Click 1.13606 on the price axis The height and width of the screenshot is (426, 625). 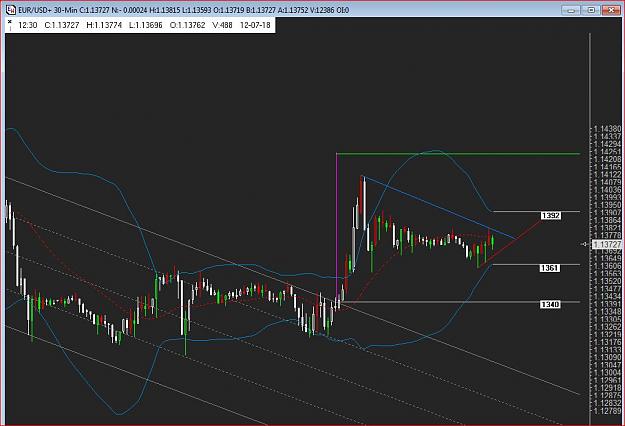(x=607, y=266)
